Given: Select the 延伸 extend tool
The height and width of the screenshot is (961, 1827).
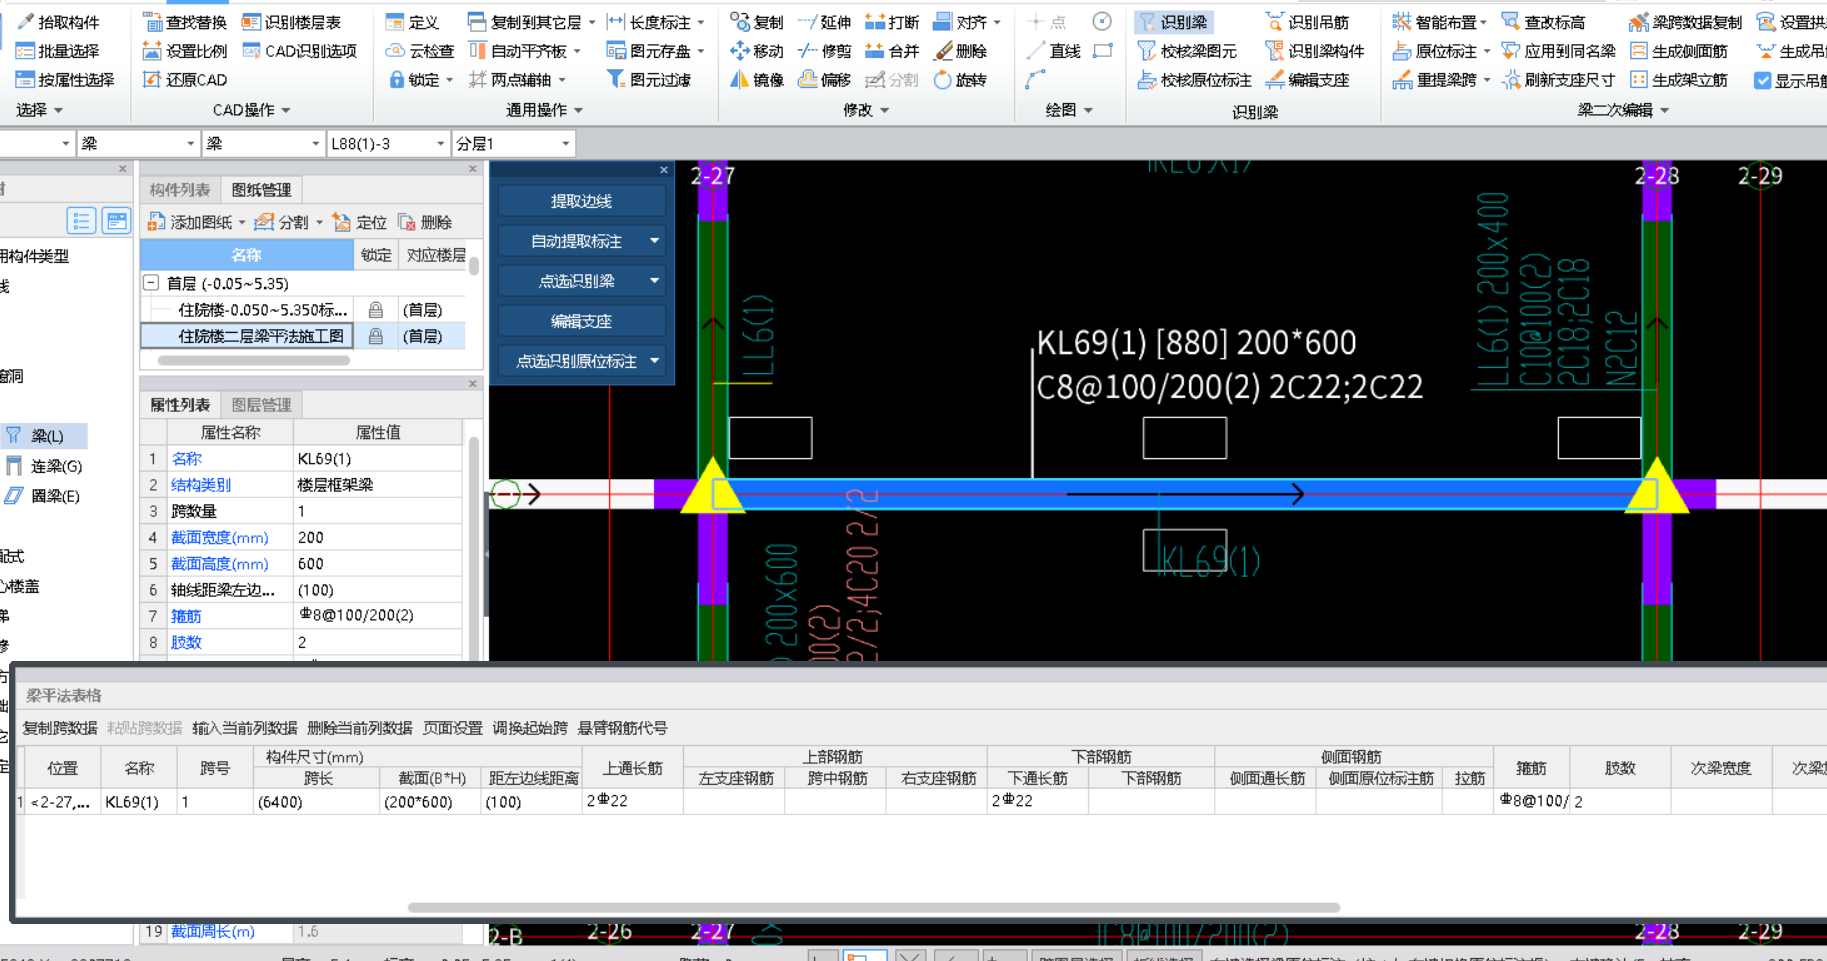Looking at the screenshot, I should coord(824,22).
